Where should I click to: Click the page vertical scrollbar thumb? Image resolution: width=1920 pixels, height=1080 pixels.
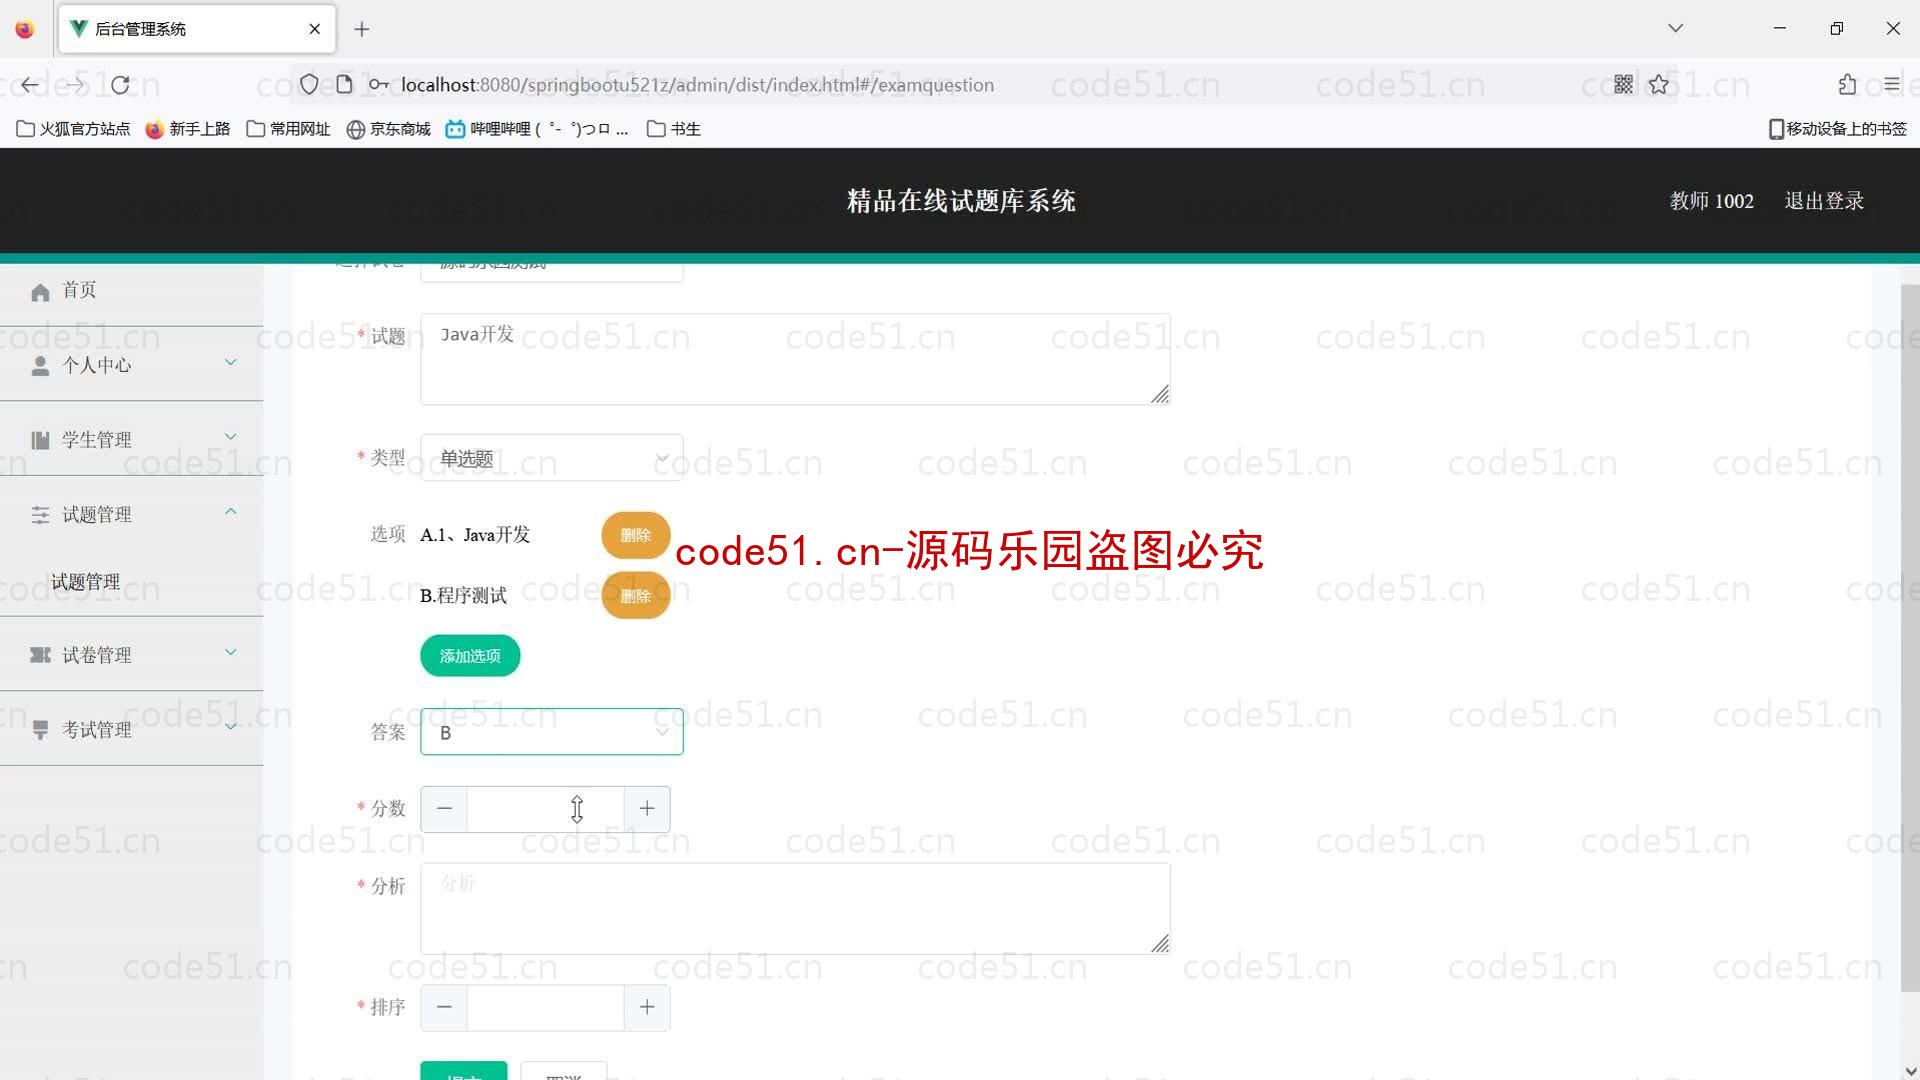coord(1910,637)
